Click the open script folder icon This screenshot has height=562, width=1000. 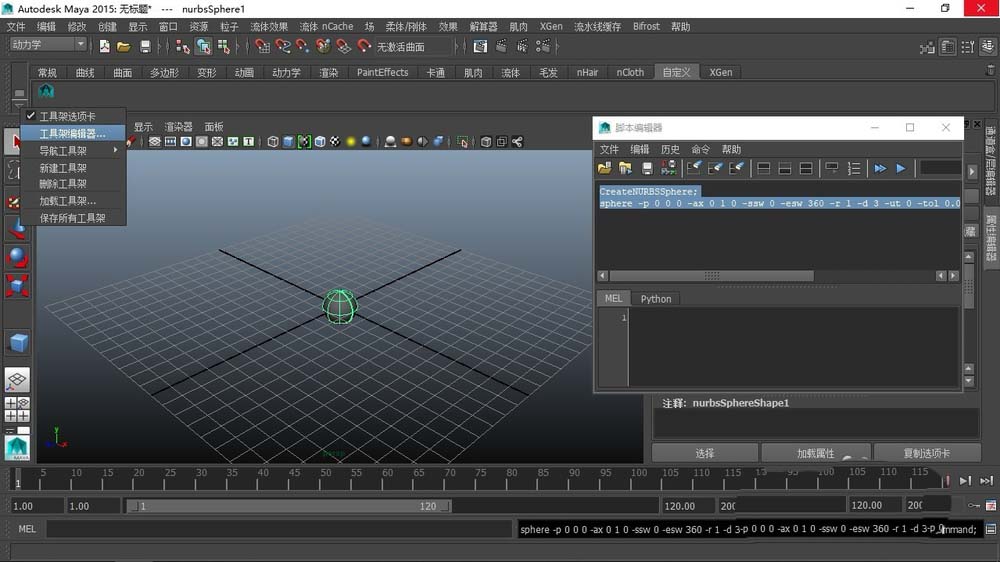point(605,168)
